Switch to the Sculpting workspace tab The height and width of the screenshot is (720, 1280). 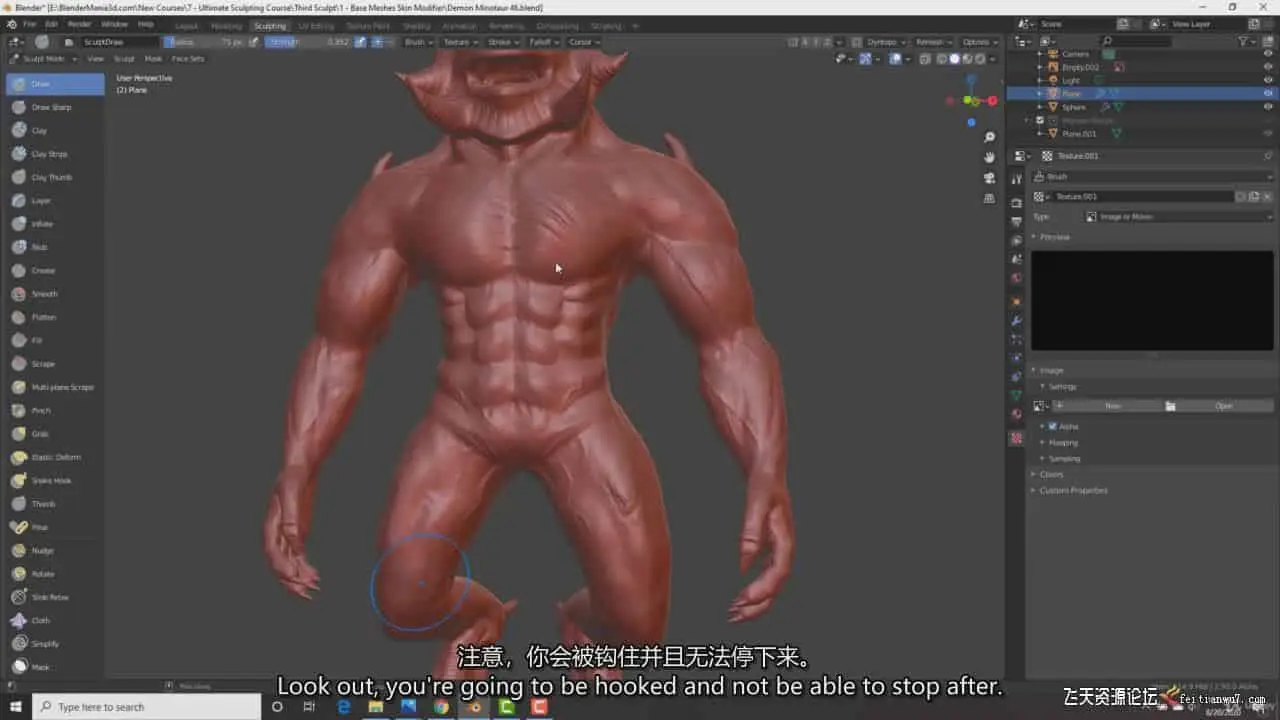click(270, 25)
